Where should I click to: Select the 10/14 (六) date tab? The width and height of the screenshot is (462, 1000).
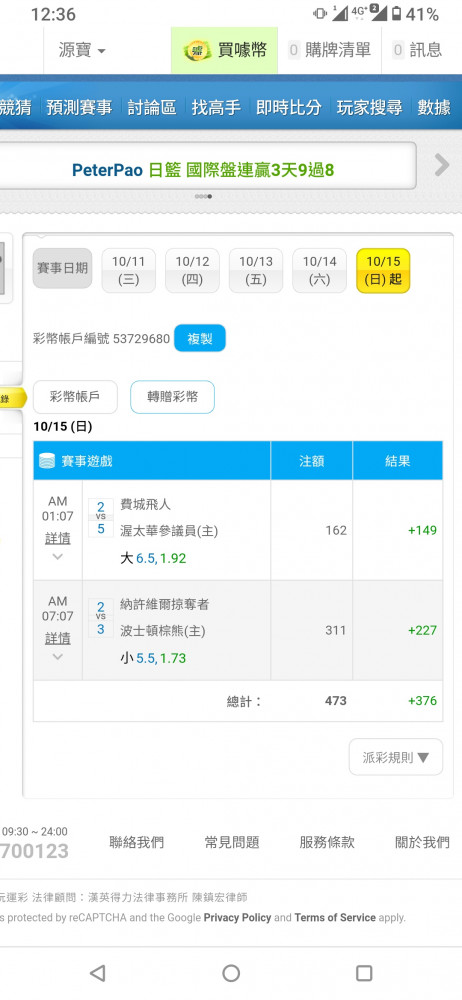(319, 270)
